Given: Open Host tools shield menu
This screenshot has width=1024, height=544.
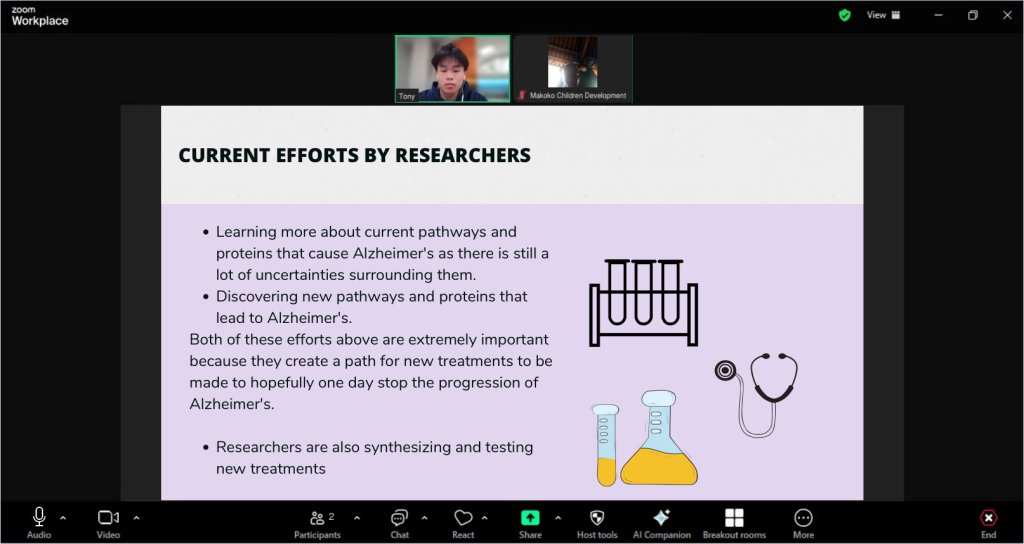Looking at the screenshot, I should (597, 524).
